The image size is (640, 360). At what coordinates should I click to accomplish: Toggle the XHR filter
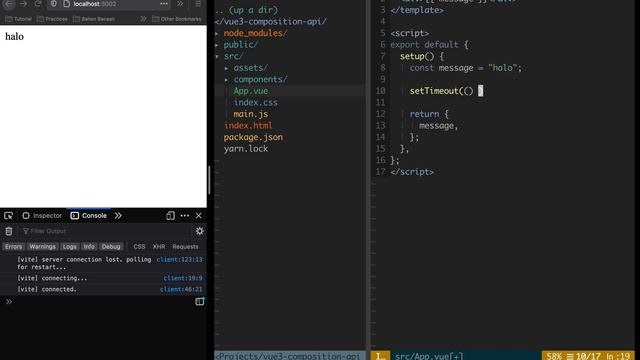point(159,247)
